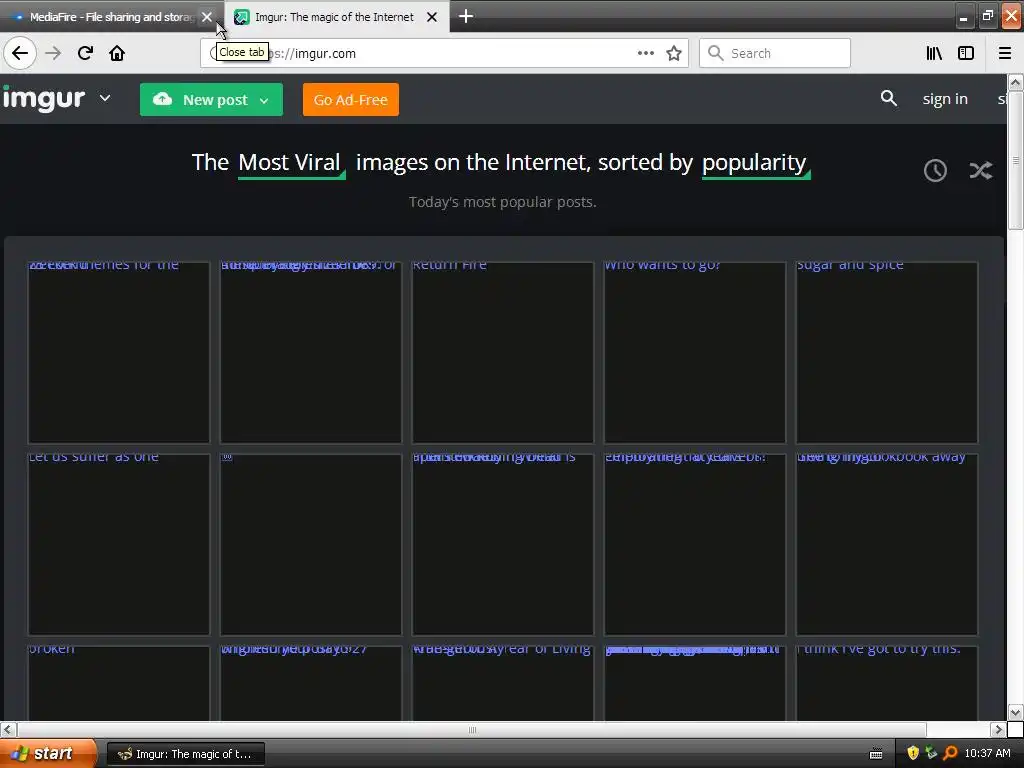Click the Go Ad-Free button
Screen dimensions: 1024x768
351,99
